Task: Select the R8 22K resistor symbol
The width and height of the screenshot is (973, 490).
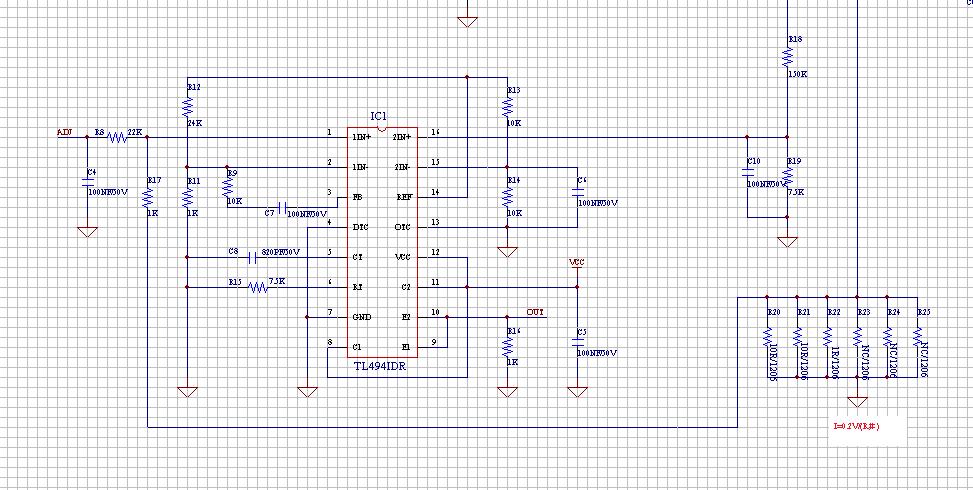Action: click(x=117, y=138)
